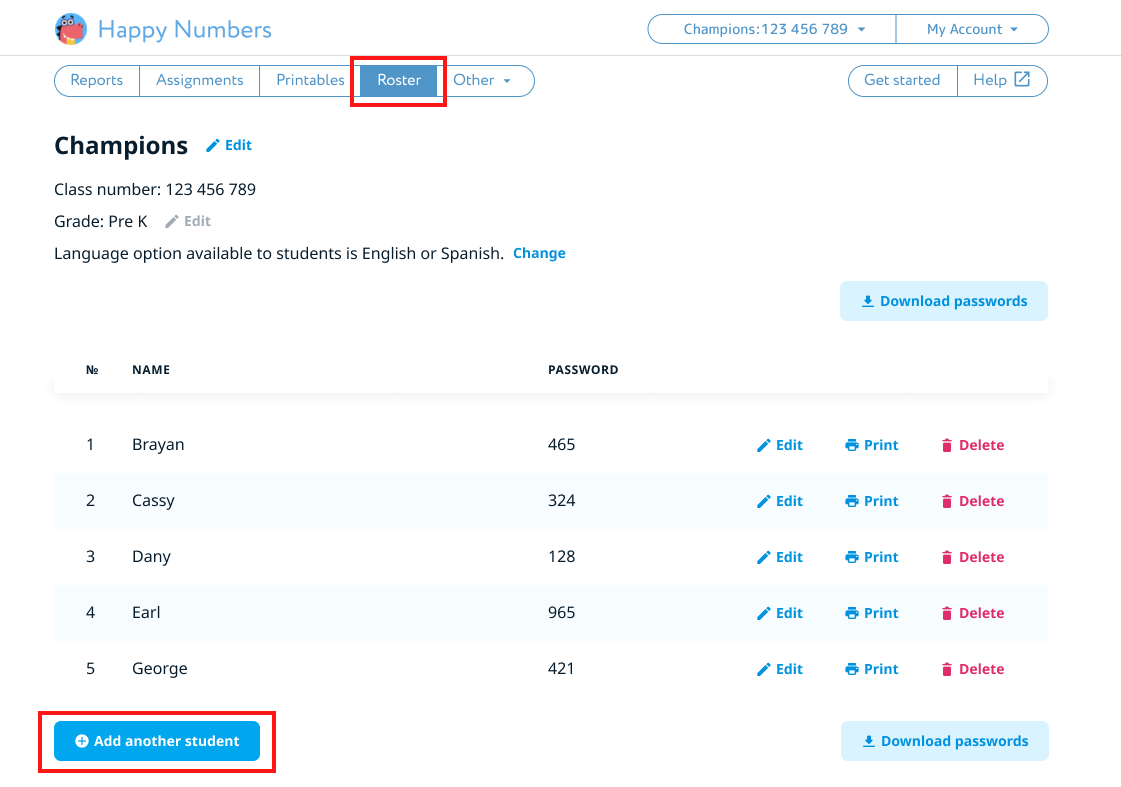Click the pencil Edit icon for Brayan
Screen dimensions: 1121x787
click(x=764, y=446)
